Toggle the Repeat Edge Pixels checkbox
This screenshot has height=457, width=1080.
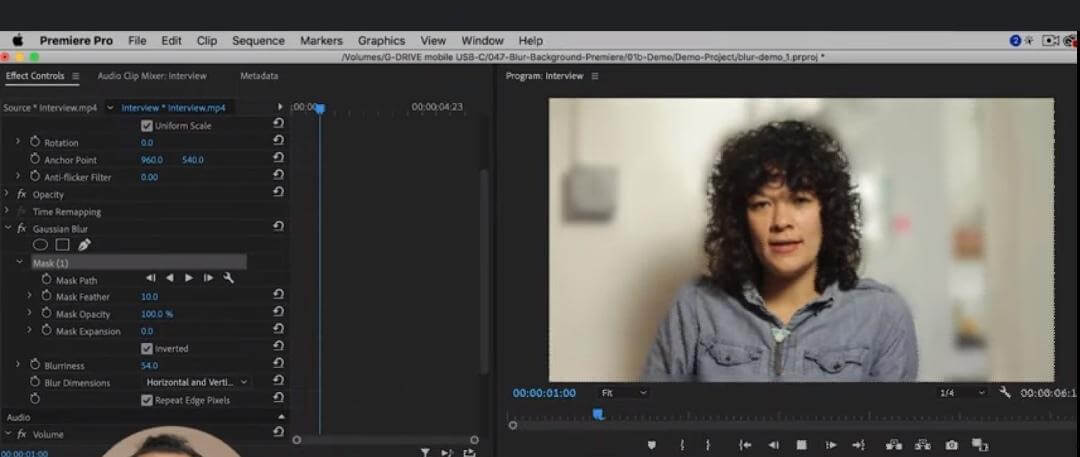(x=146, y=400)
